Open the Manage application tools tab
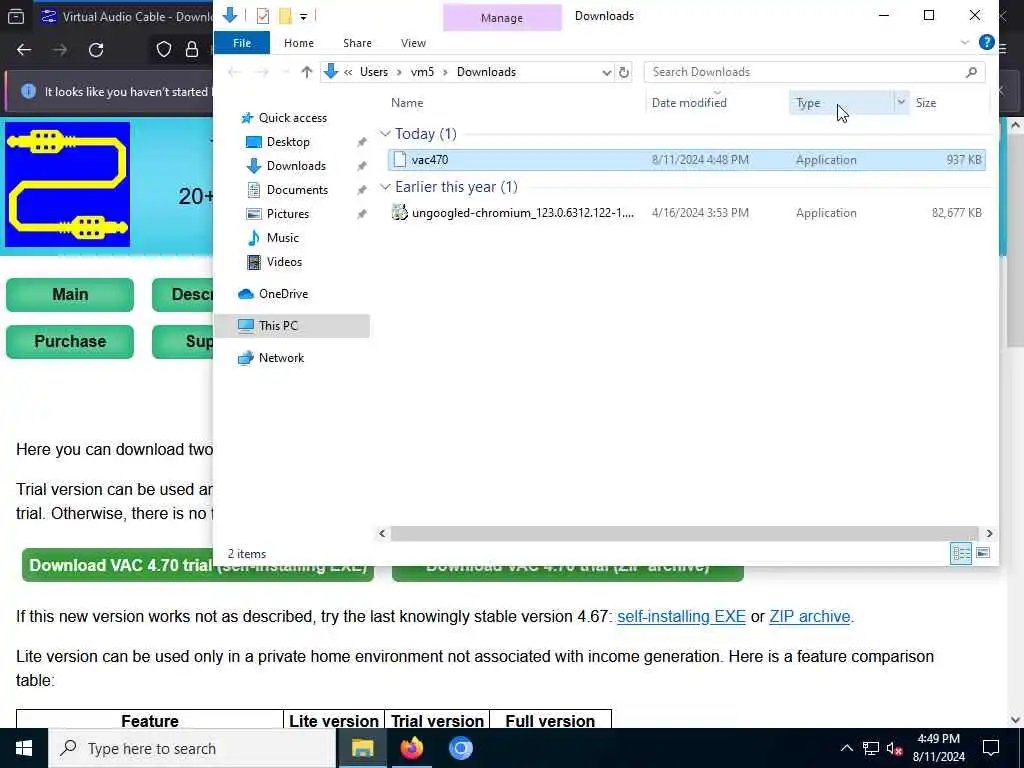 tap(502, 18)
